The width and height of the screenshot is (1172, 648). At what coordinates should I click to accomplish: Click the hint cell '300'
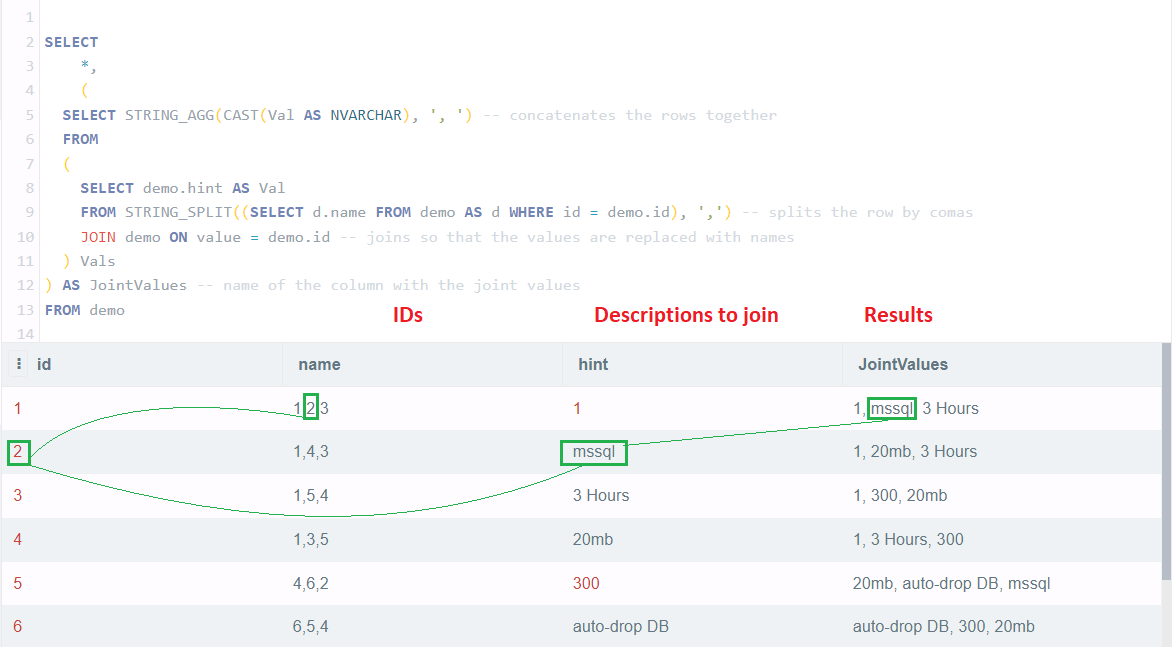pos(586,584)
